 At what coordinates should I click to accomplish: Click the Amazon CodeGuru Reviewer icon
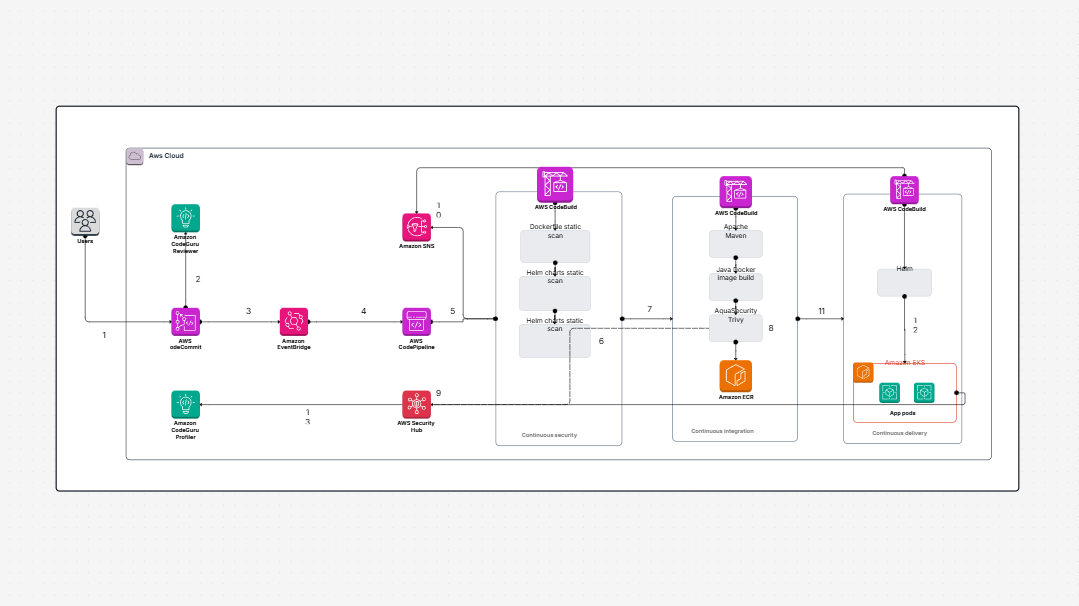(186, 218)
